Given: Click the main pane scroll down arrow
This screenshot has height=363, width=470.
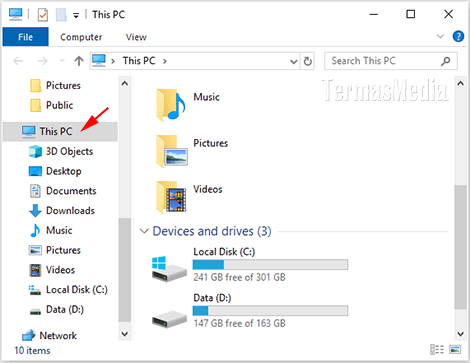Looking at the screenshot, I should [x=460, y=333].
